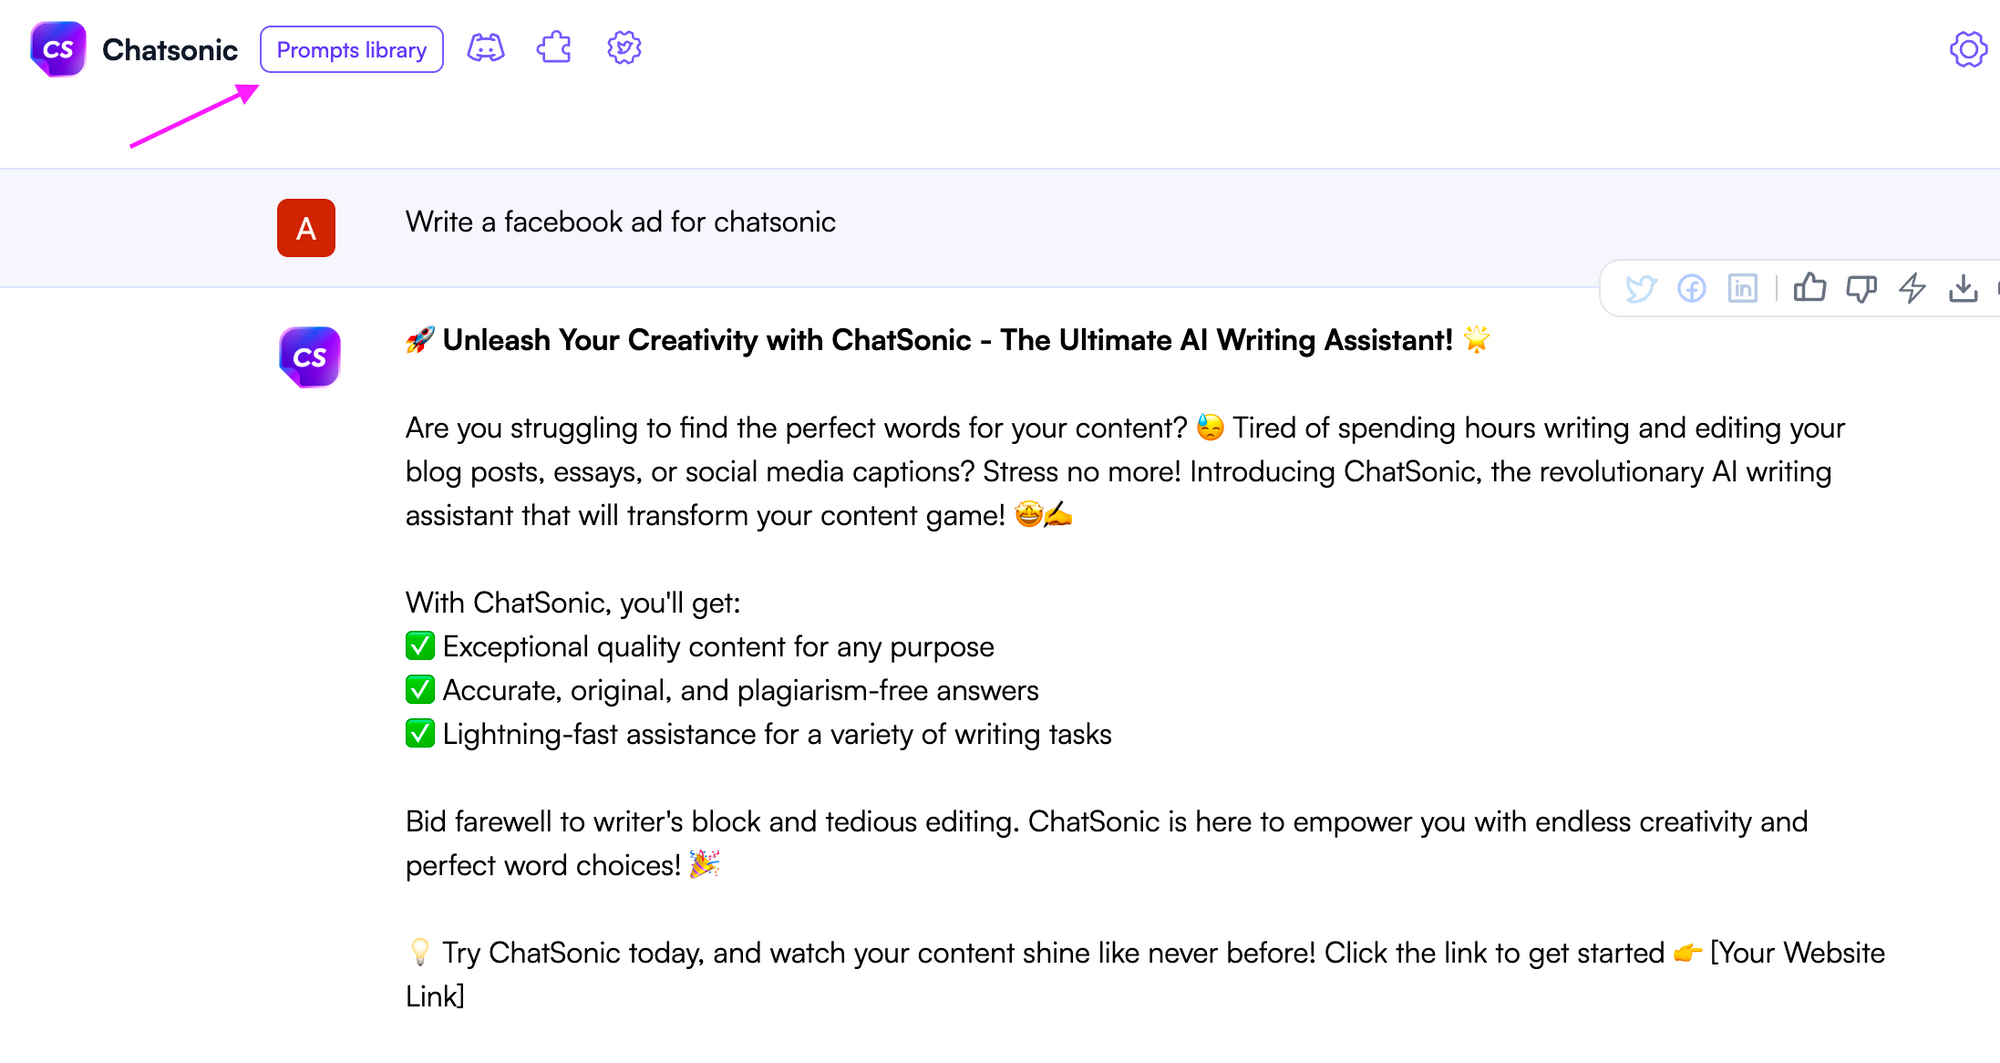Screen dimensions: 2000x1063
Task: Dislike the response with thumbs down
Action: pos(1861,289)
